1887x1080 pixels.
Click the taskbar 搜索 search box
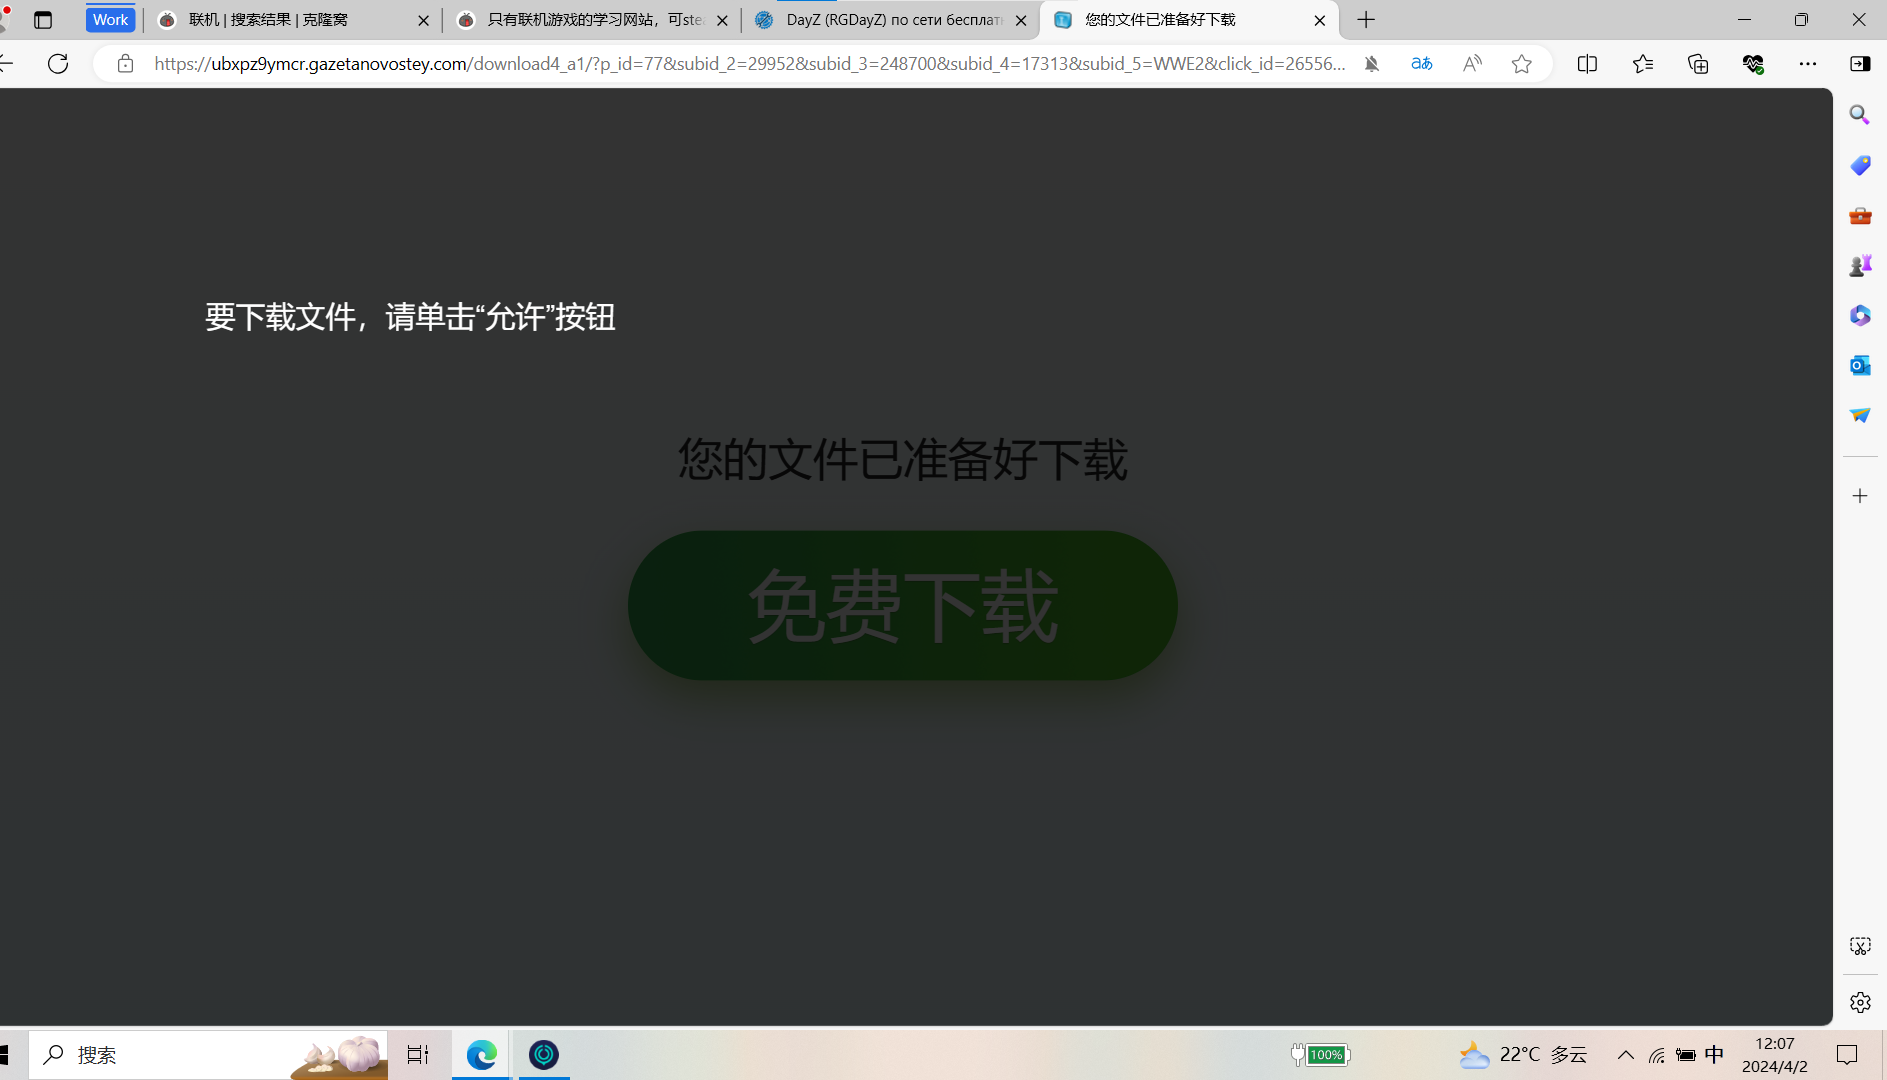pyautogui.click(x=208, y=1055)
